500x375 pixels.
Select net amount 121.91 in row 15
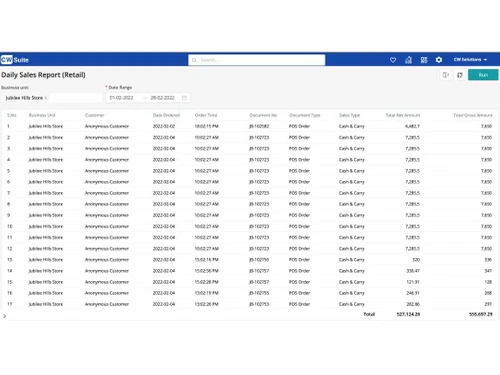[413, 282]
